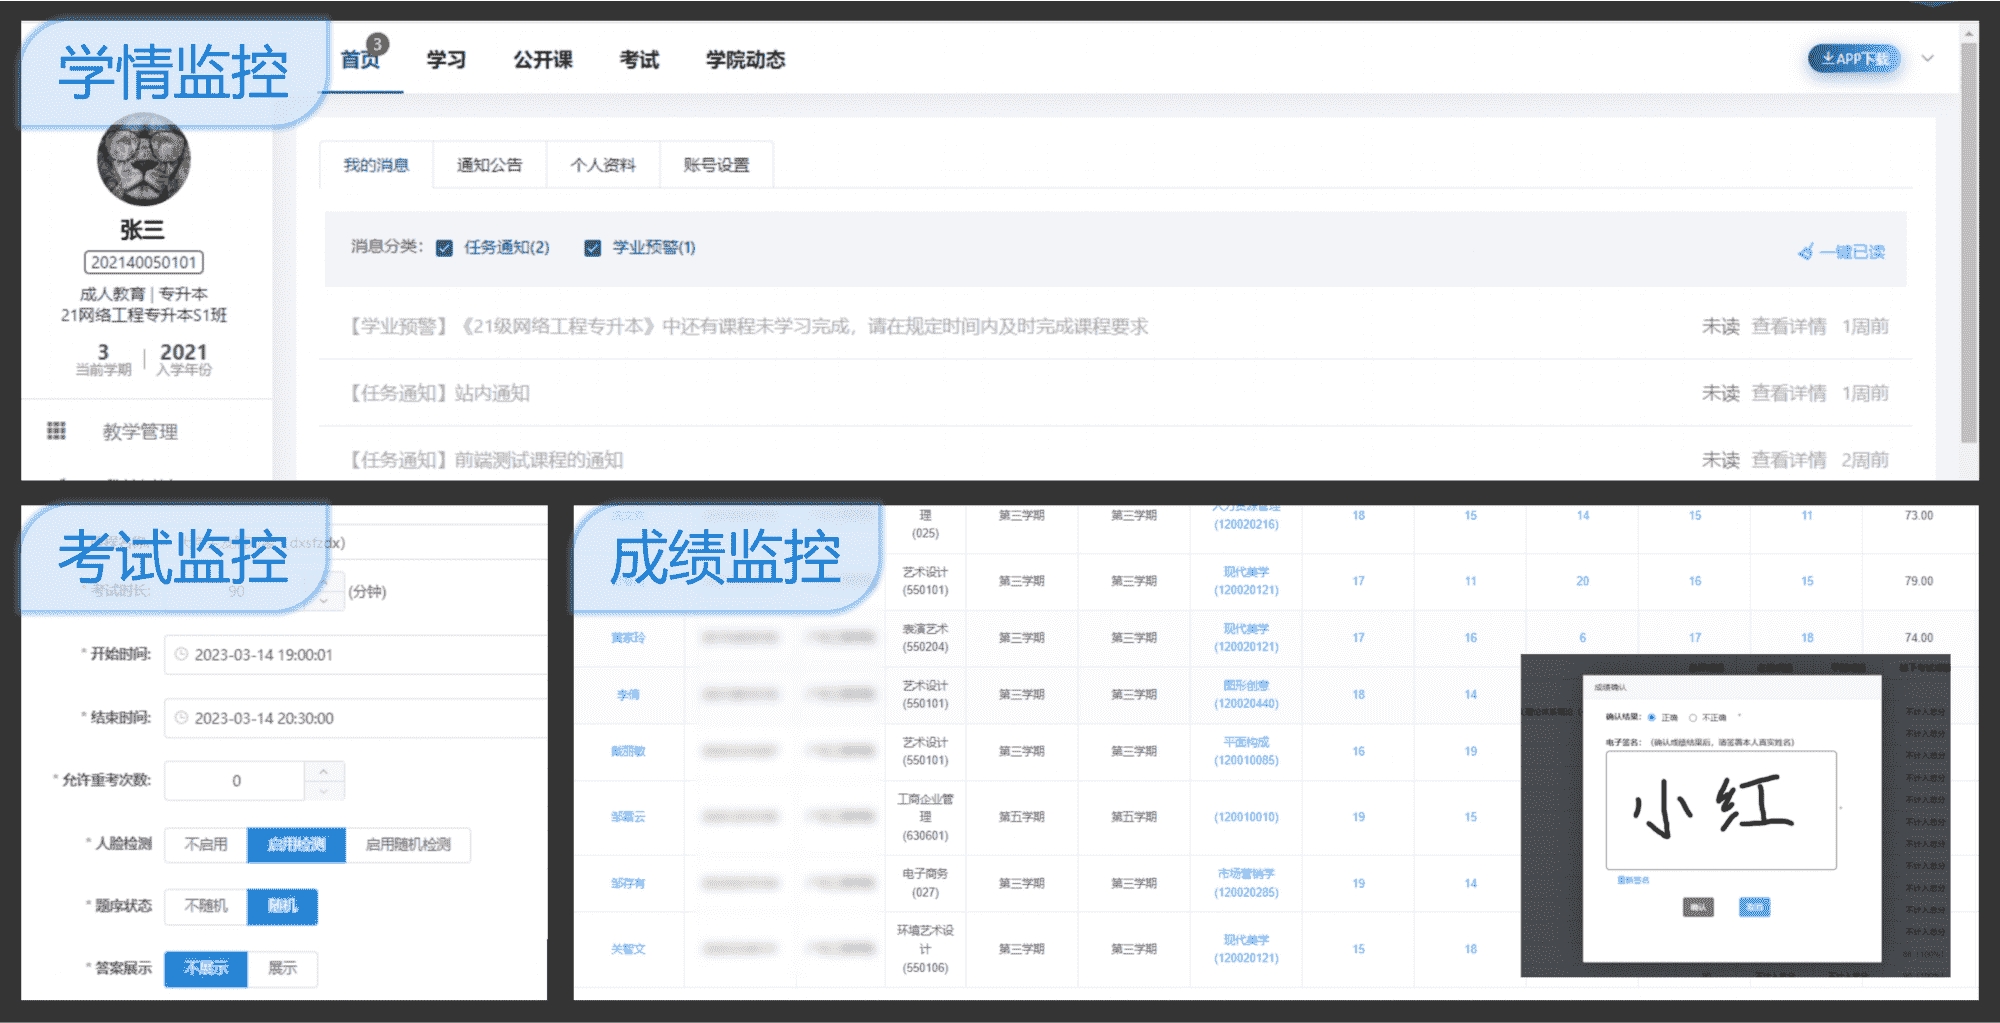Click the 重新签名 link below signature
The height and width of the screenshot is (1023, 2000).
[1633, 880]
